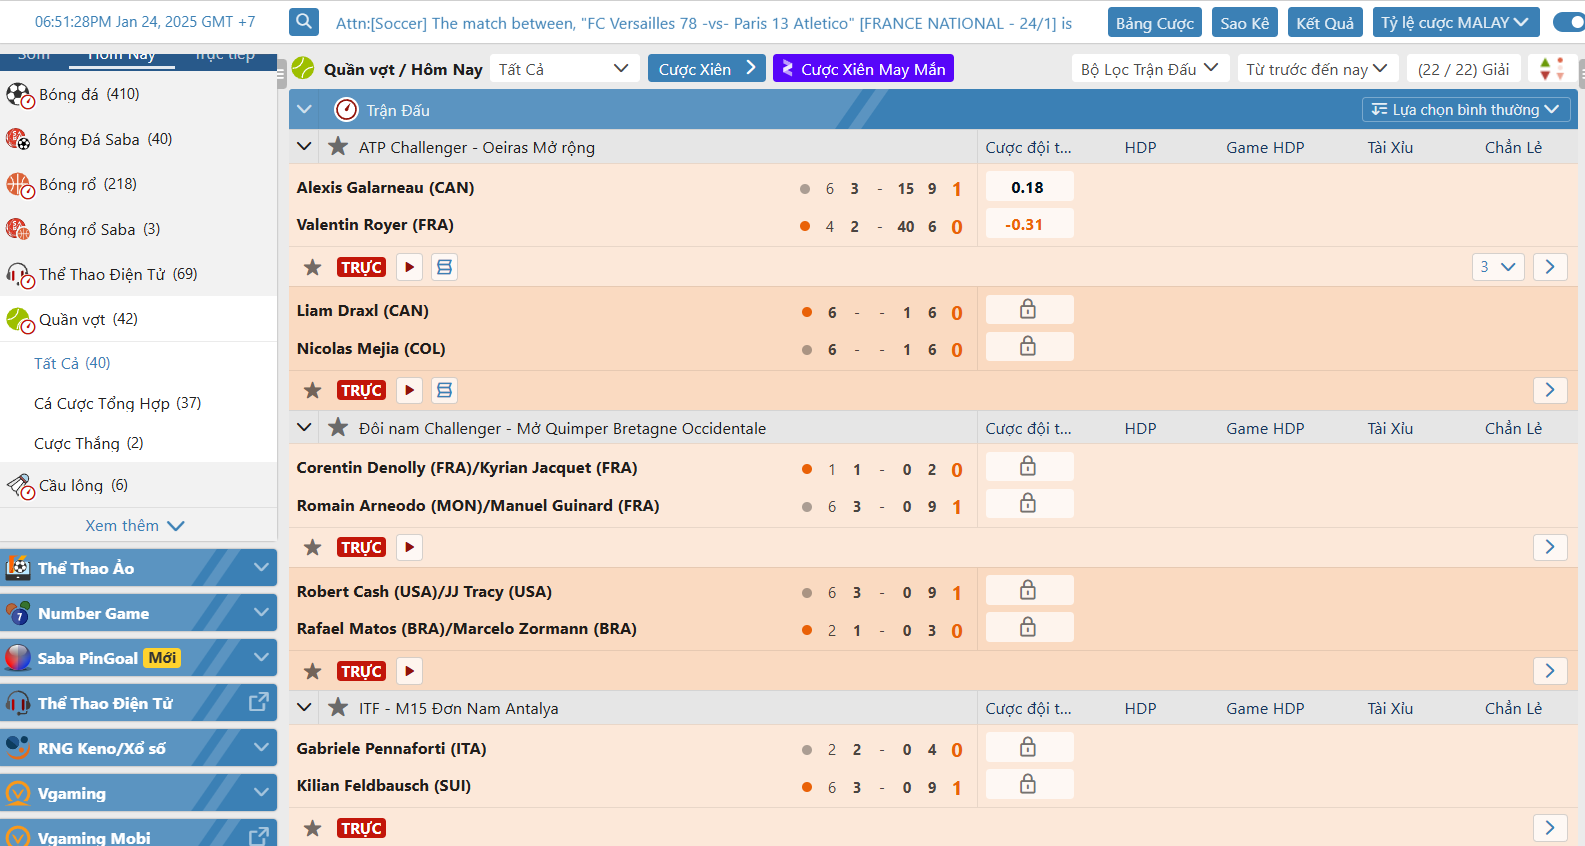
Task: Favorite the Pennaforti vs Feldbausch match star
Action: point(313,828)
